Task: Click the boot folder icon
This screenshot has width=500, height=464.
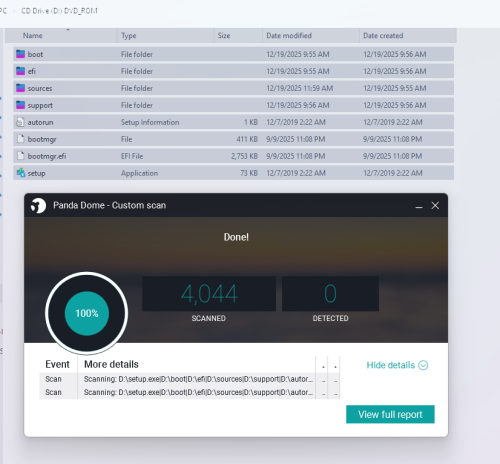Action: click(x=21, y=54)
